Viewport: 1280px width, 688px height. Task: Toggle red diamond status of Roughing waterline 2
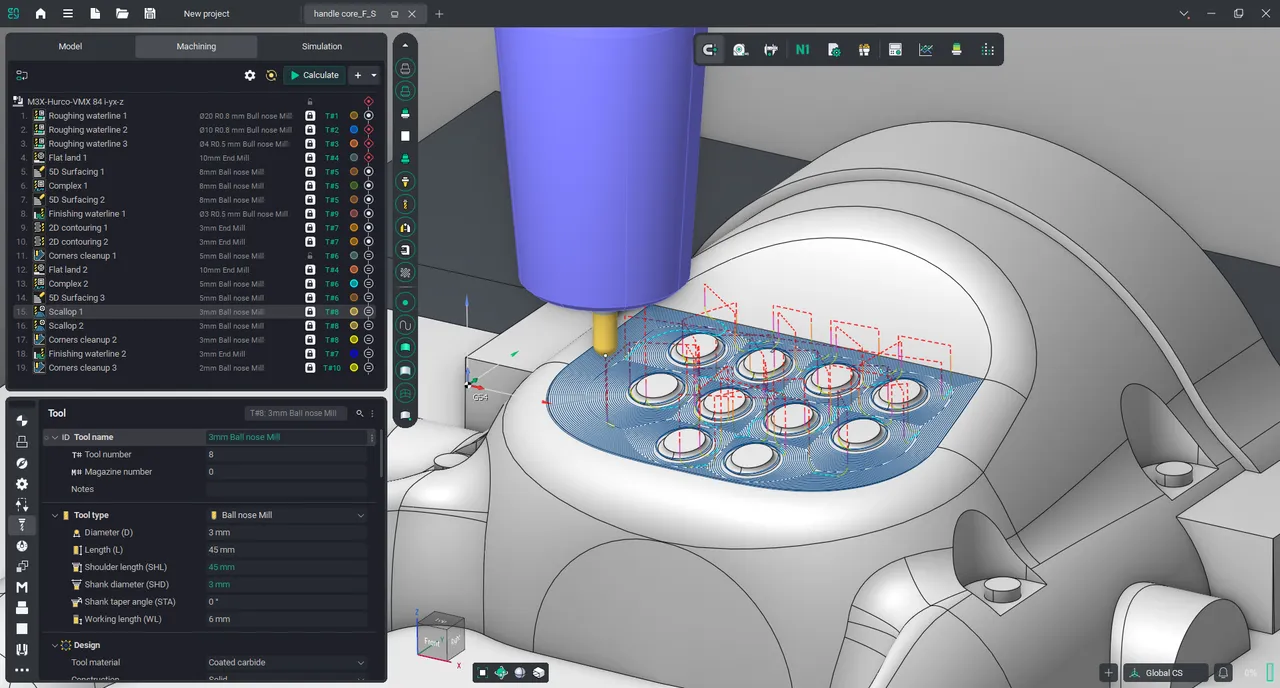[368, 130]
